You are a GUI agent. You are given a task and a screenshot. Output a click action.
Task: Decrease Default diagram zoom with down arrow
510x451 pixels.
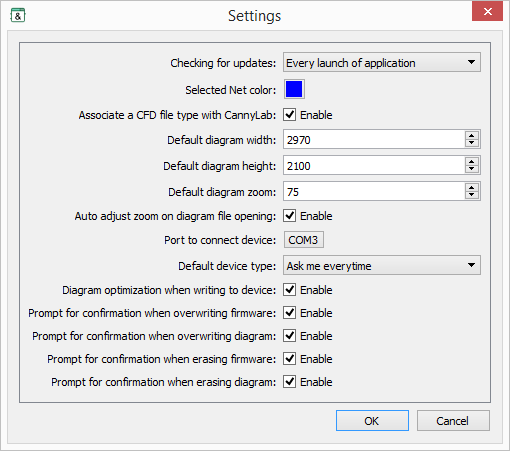click(x=472, y=195)
